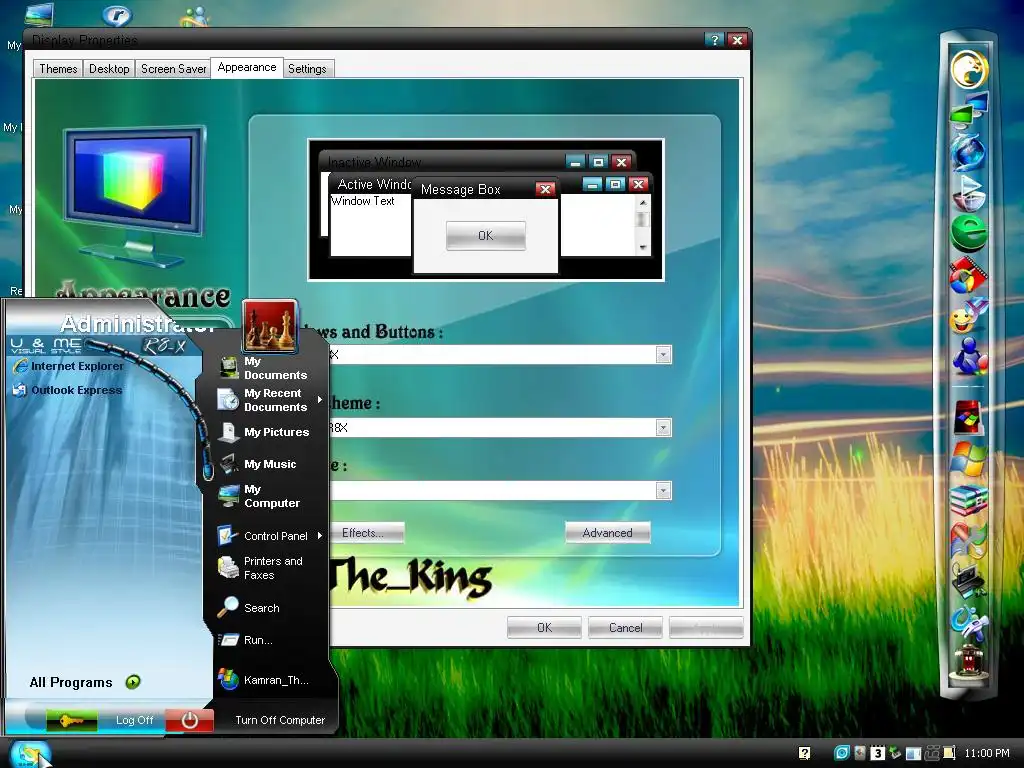Open My Documents in the Start menu

(264, 368)
